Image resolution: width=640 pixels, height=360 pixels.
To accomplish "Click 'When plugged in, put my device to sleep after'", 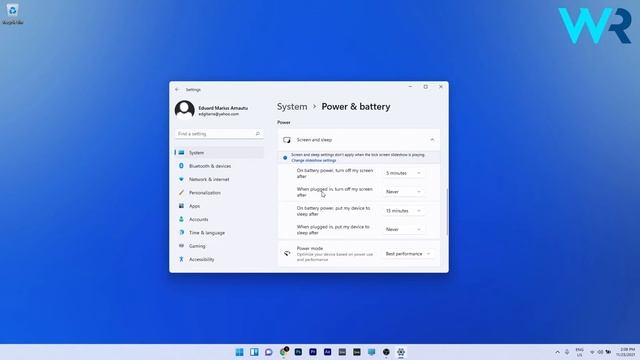I will point(333,230).
